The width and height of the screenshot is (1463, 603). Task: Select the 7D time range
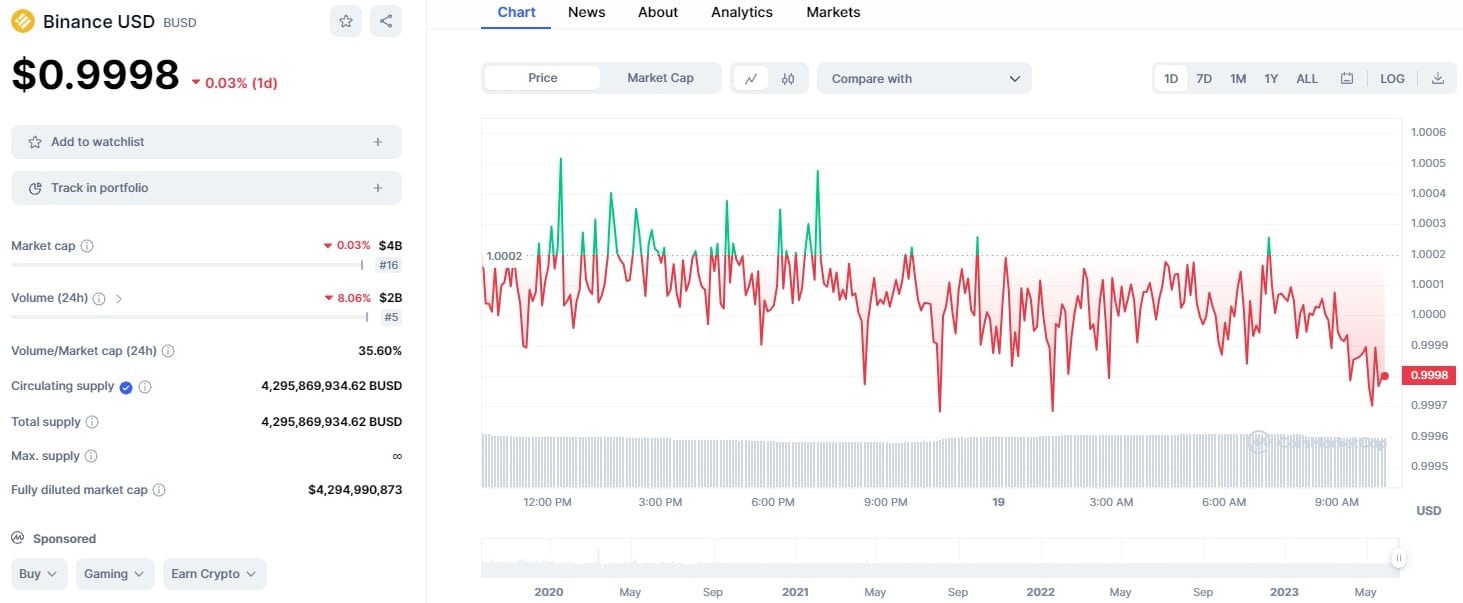(1204, 79)
